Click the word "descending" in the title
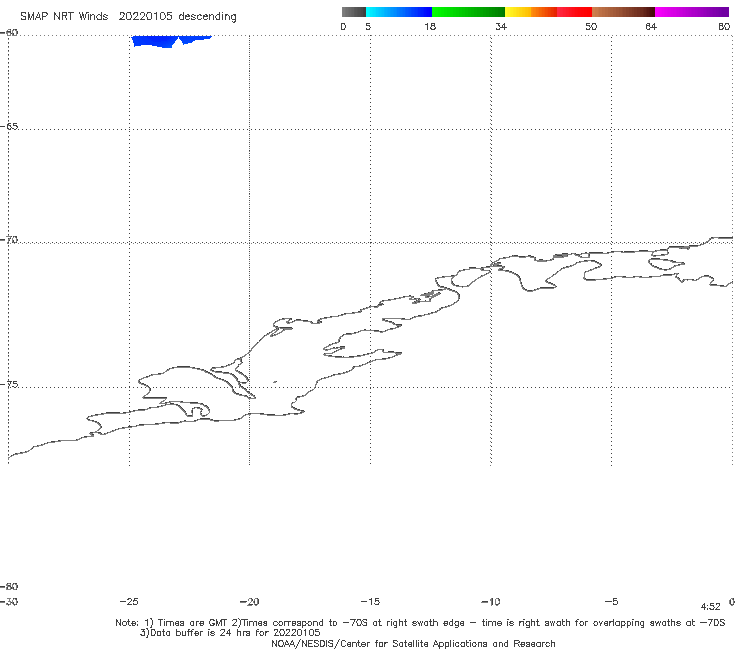Viewport: 740px width, 650px height. click(x=207, y=17)
